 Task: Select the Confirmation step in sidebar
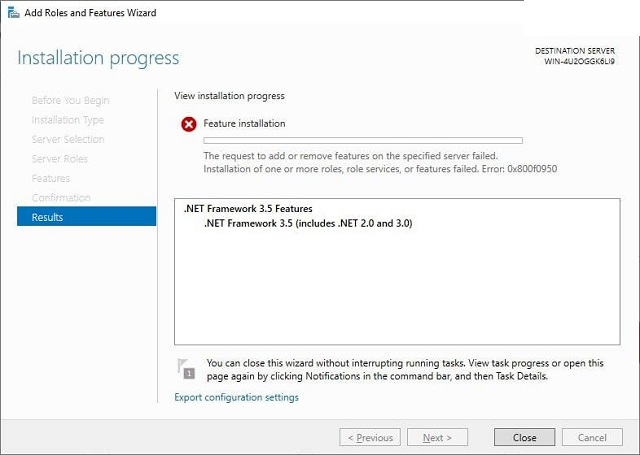pos(61,198)
